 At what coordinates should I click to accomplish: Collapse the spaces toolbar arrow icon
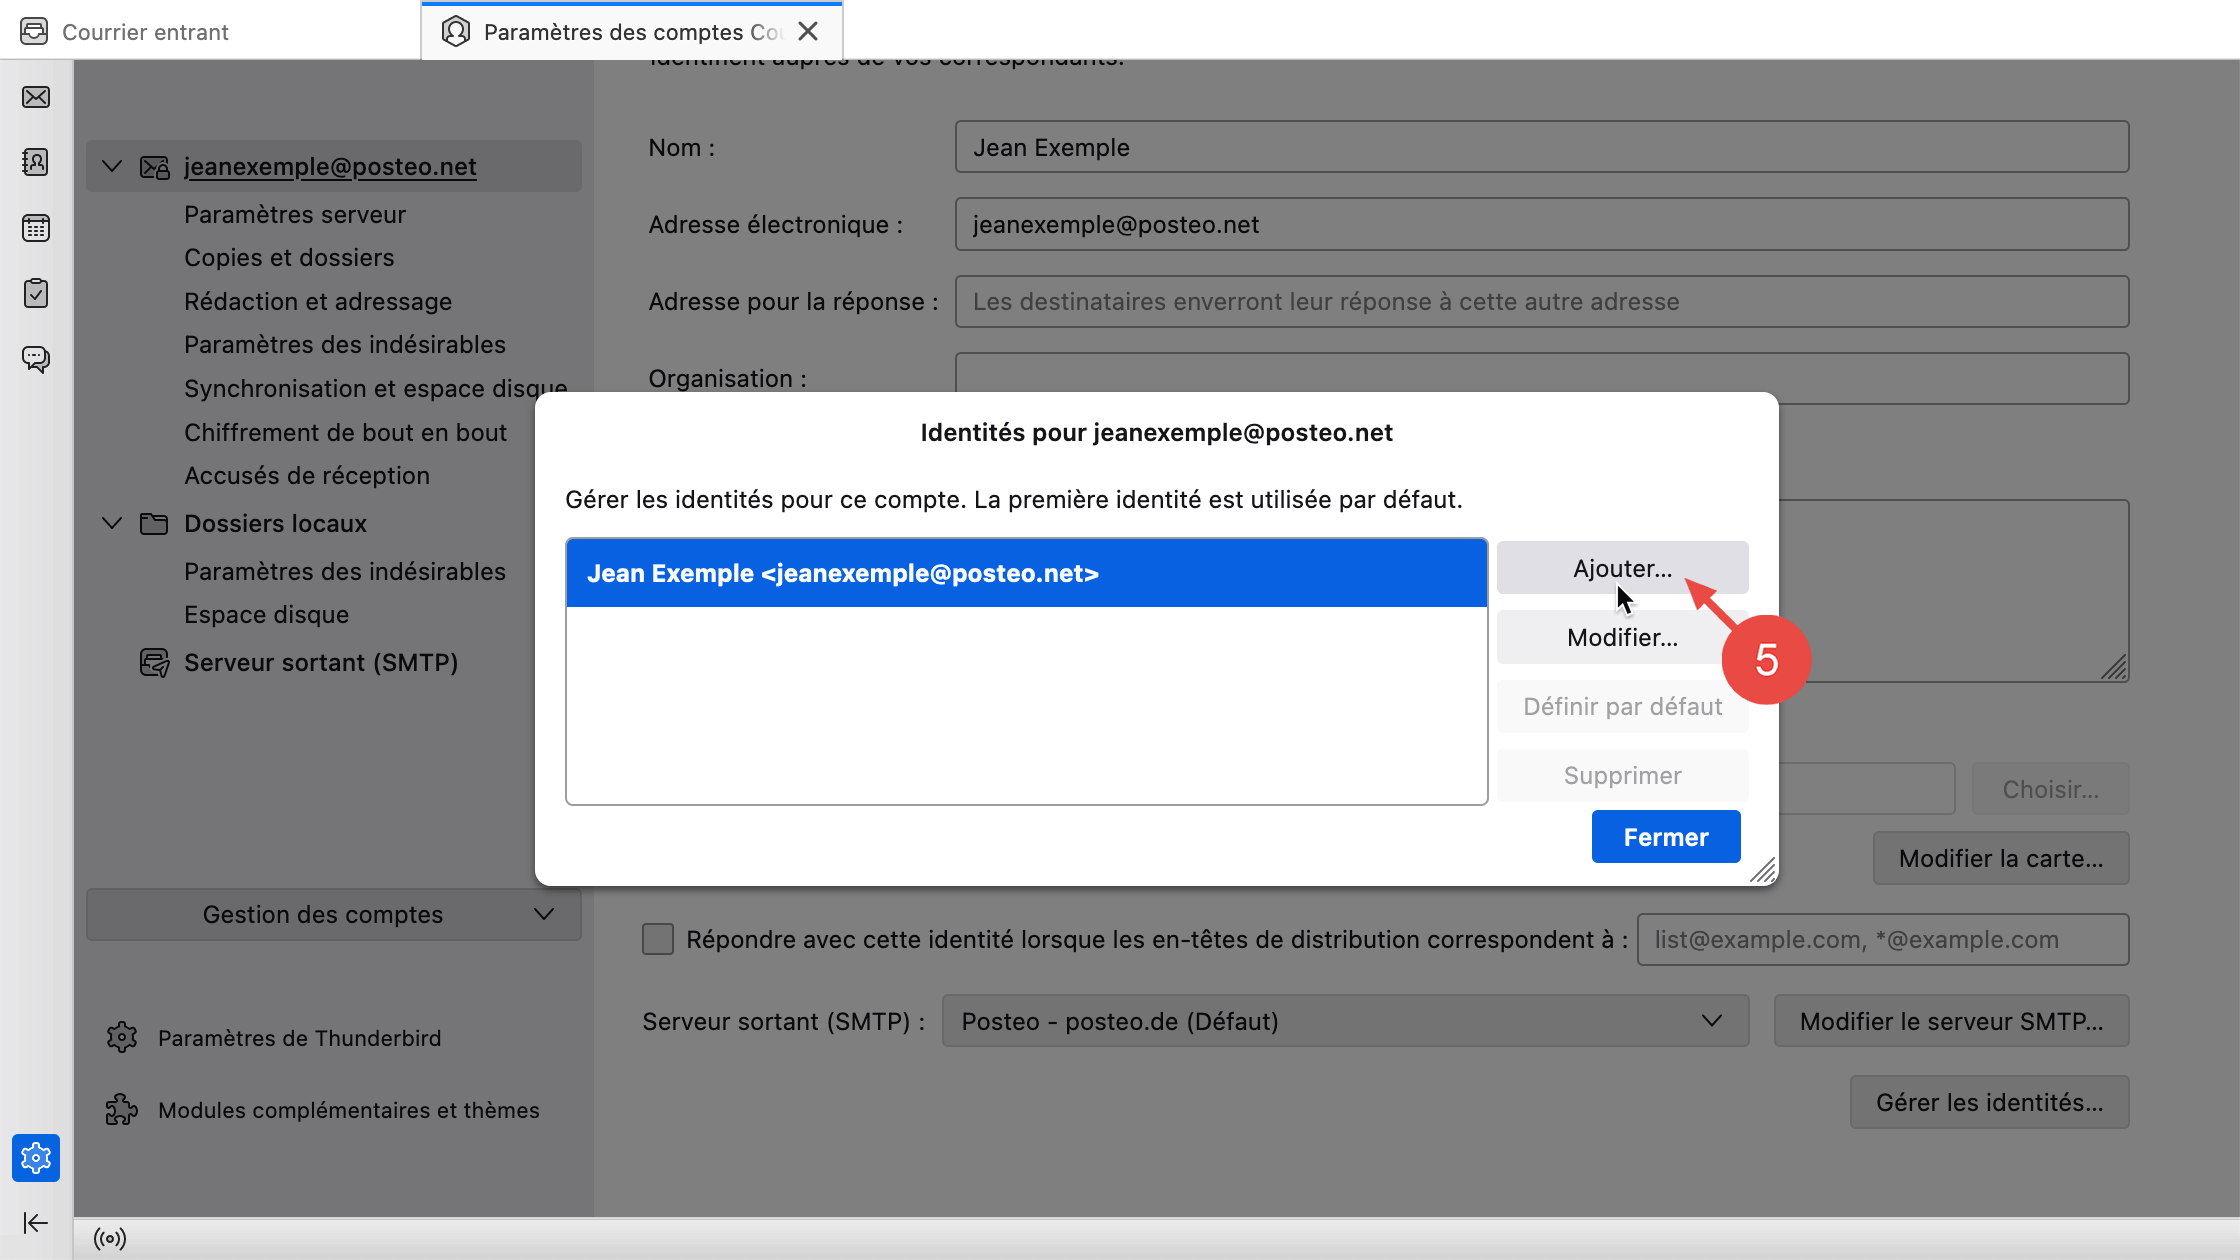click(x=36, y=1223)
